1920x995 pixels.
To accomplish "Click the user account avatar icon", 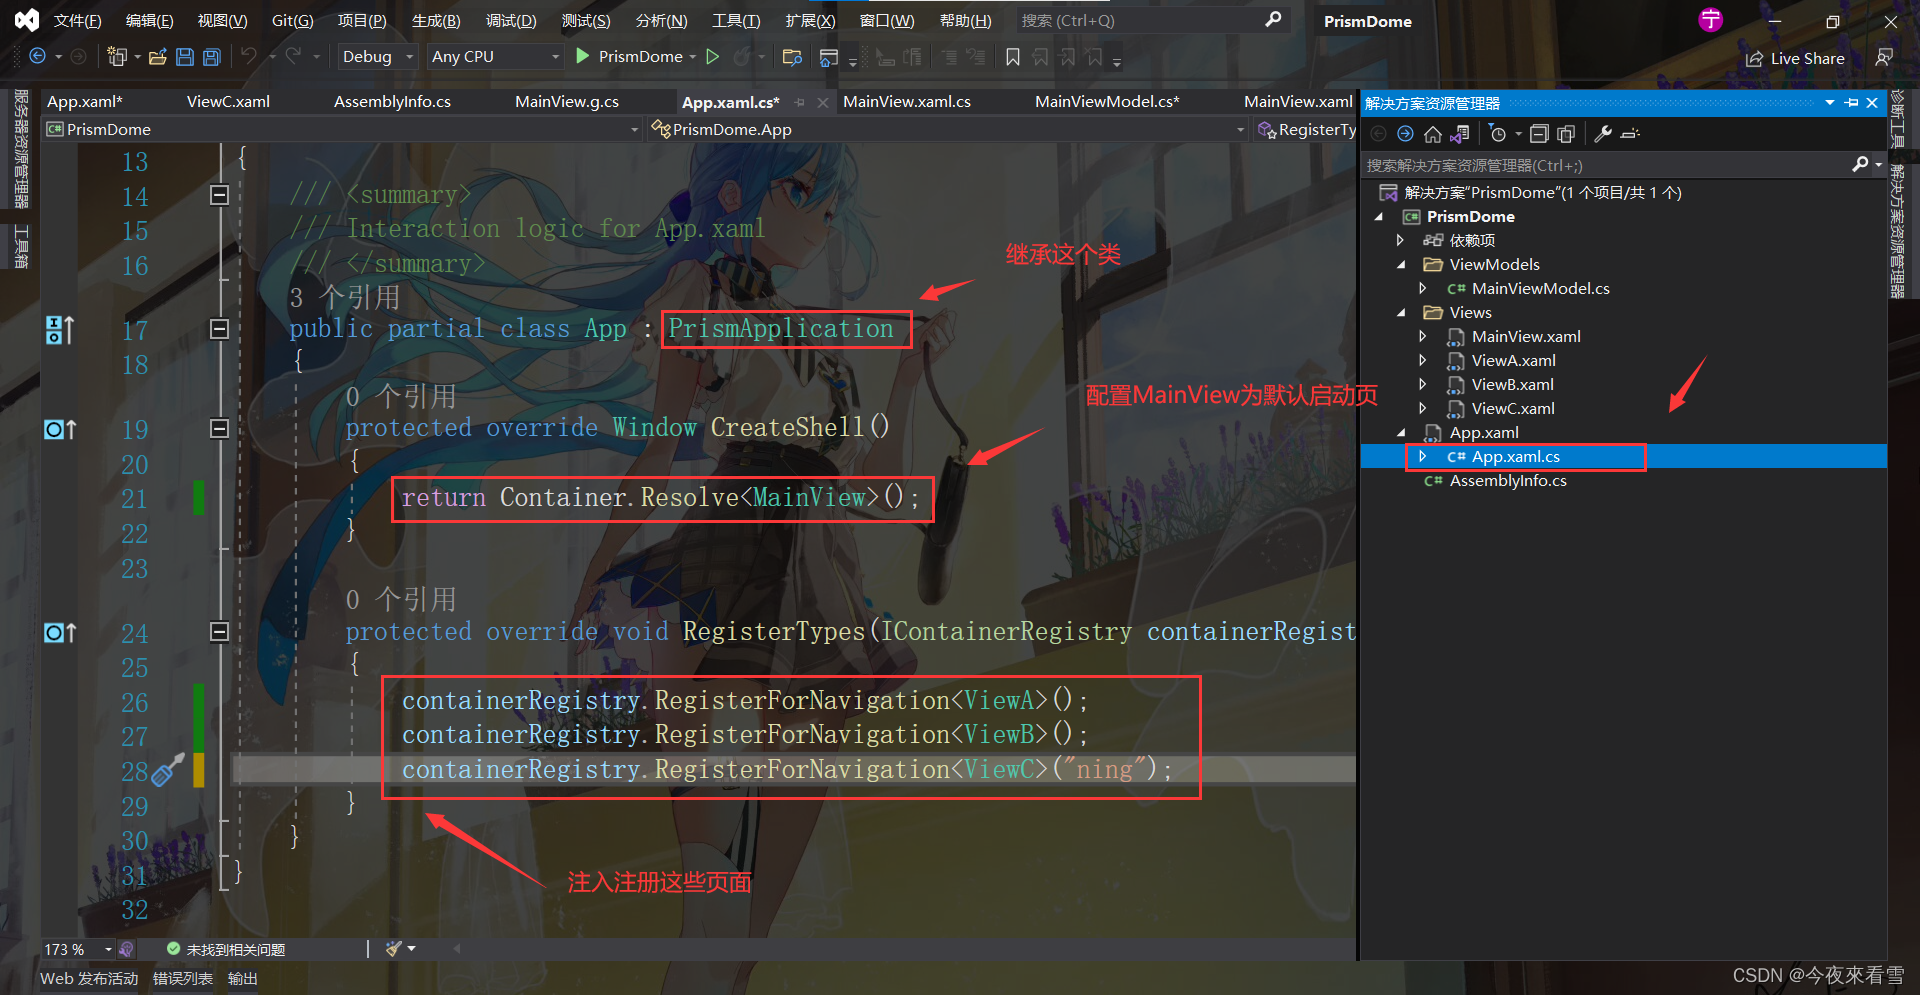I will tap(1711, 19).
